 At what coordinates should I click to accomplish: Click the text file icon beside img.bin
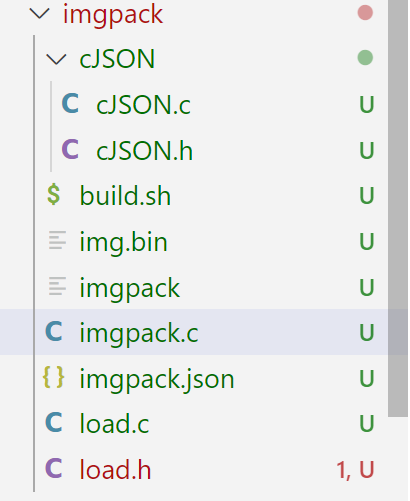[x=57, y=240]
